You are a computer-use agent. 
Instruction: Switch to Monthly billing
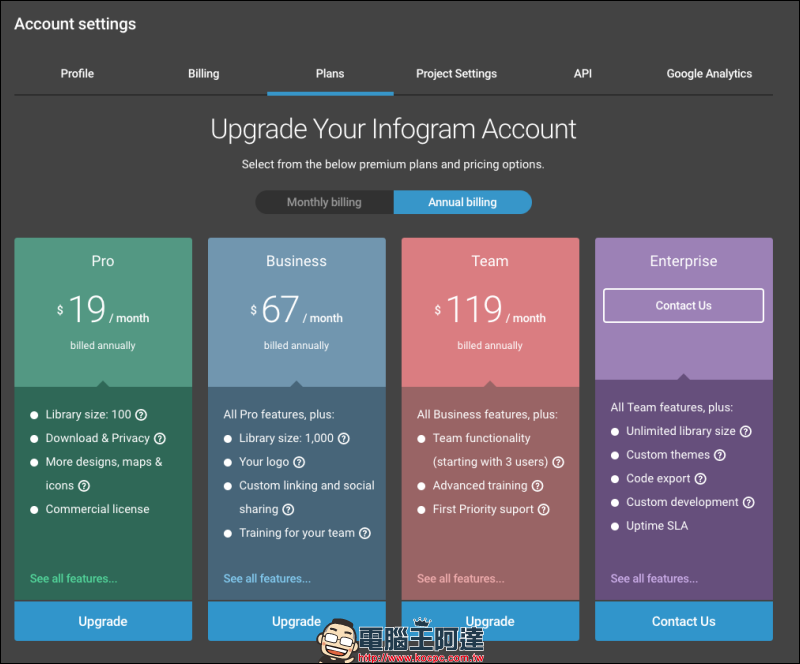(324, 202)
